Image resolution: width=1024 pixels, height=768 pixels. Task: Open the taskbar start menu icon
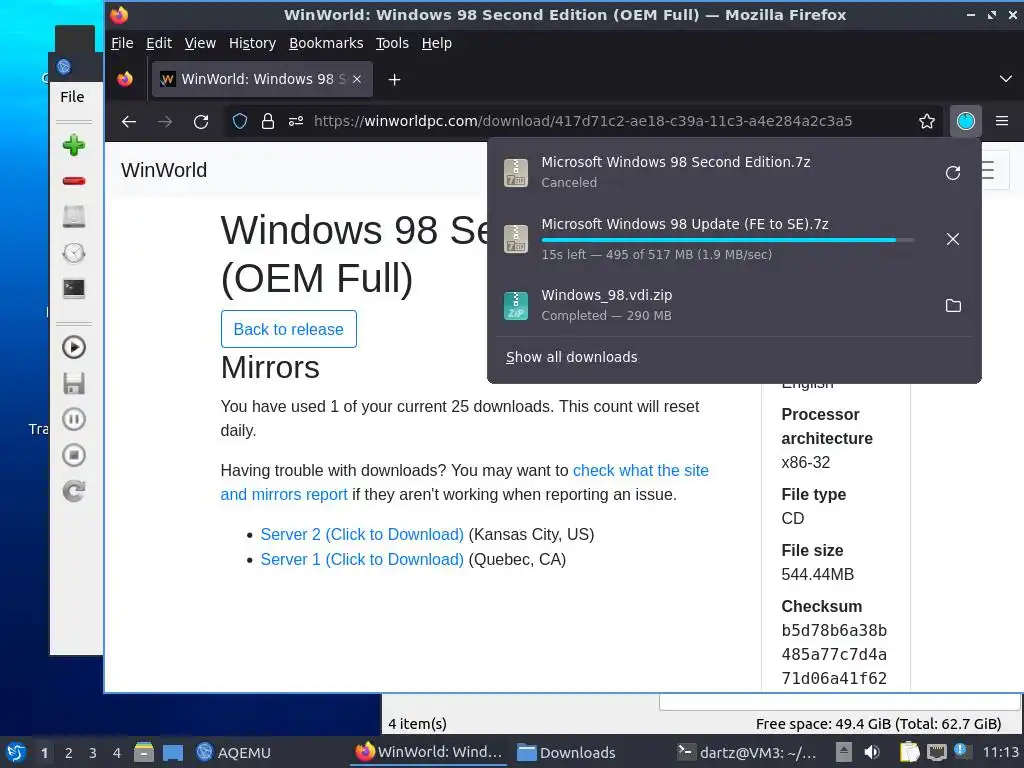pyautogui.click(x=16, y=752)
